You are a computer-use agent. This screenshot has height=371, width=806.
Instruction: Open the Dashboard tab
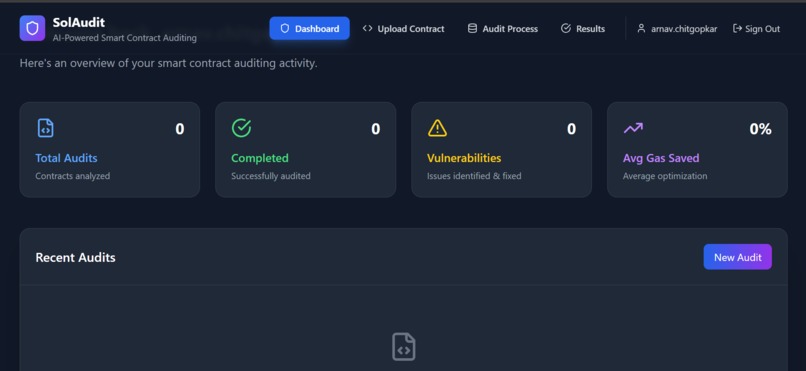coord(309,29)
